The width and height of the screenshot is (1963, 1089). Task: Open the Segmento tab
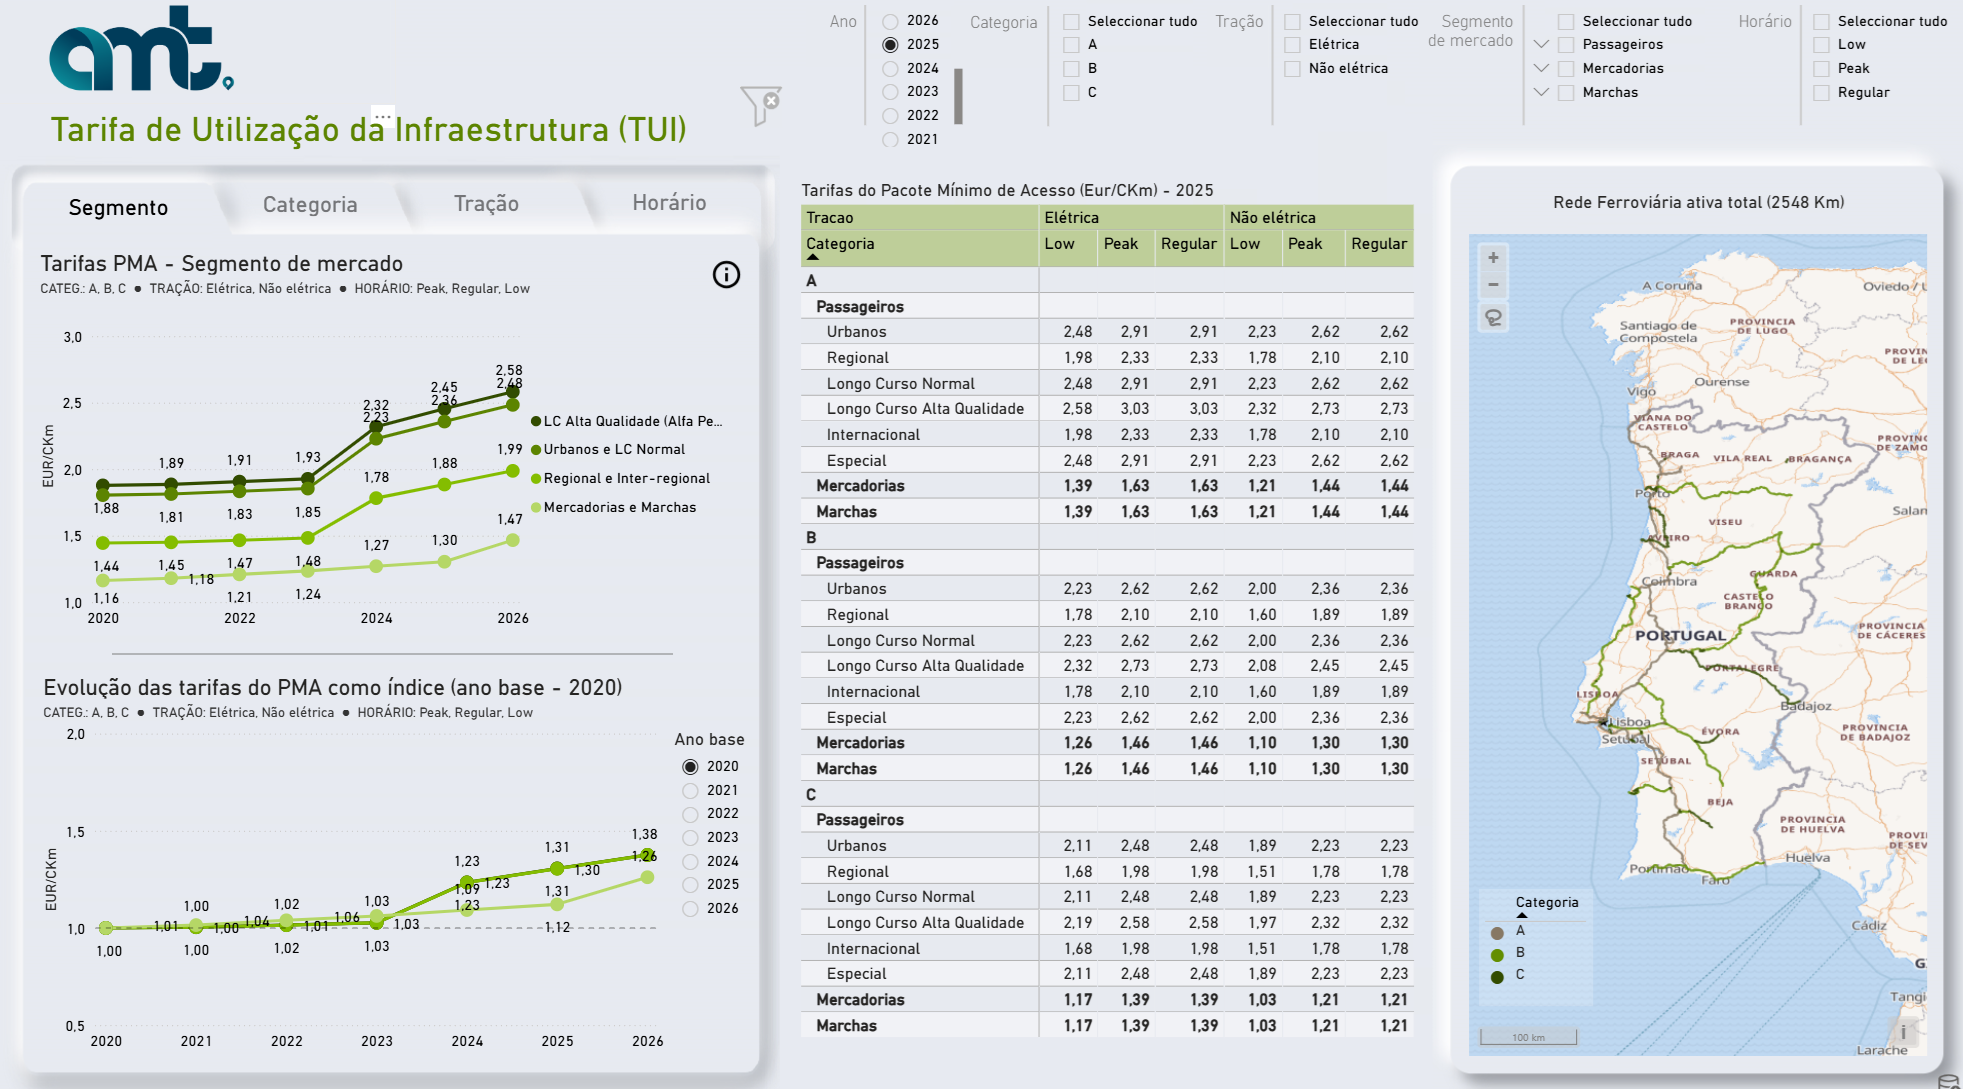[118, 207]
